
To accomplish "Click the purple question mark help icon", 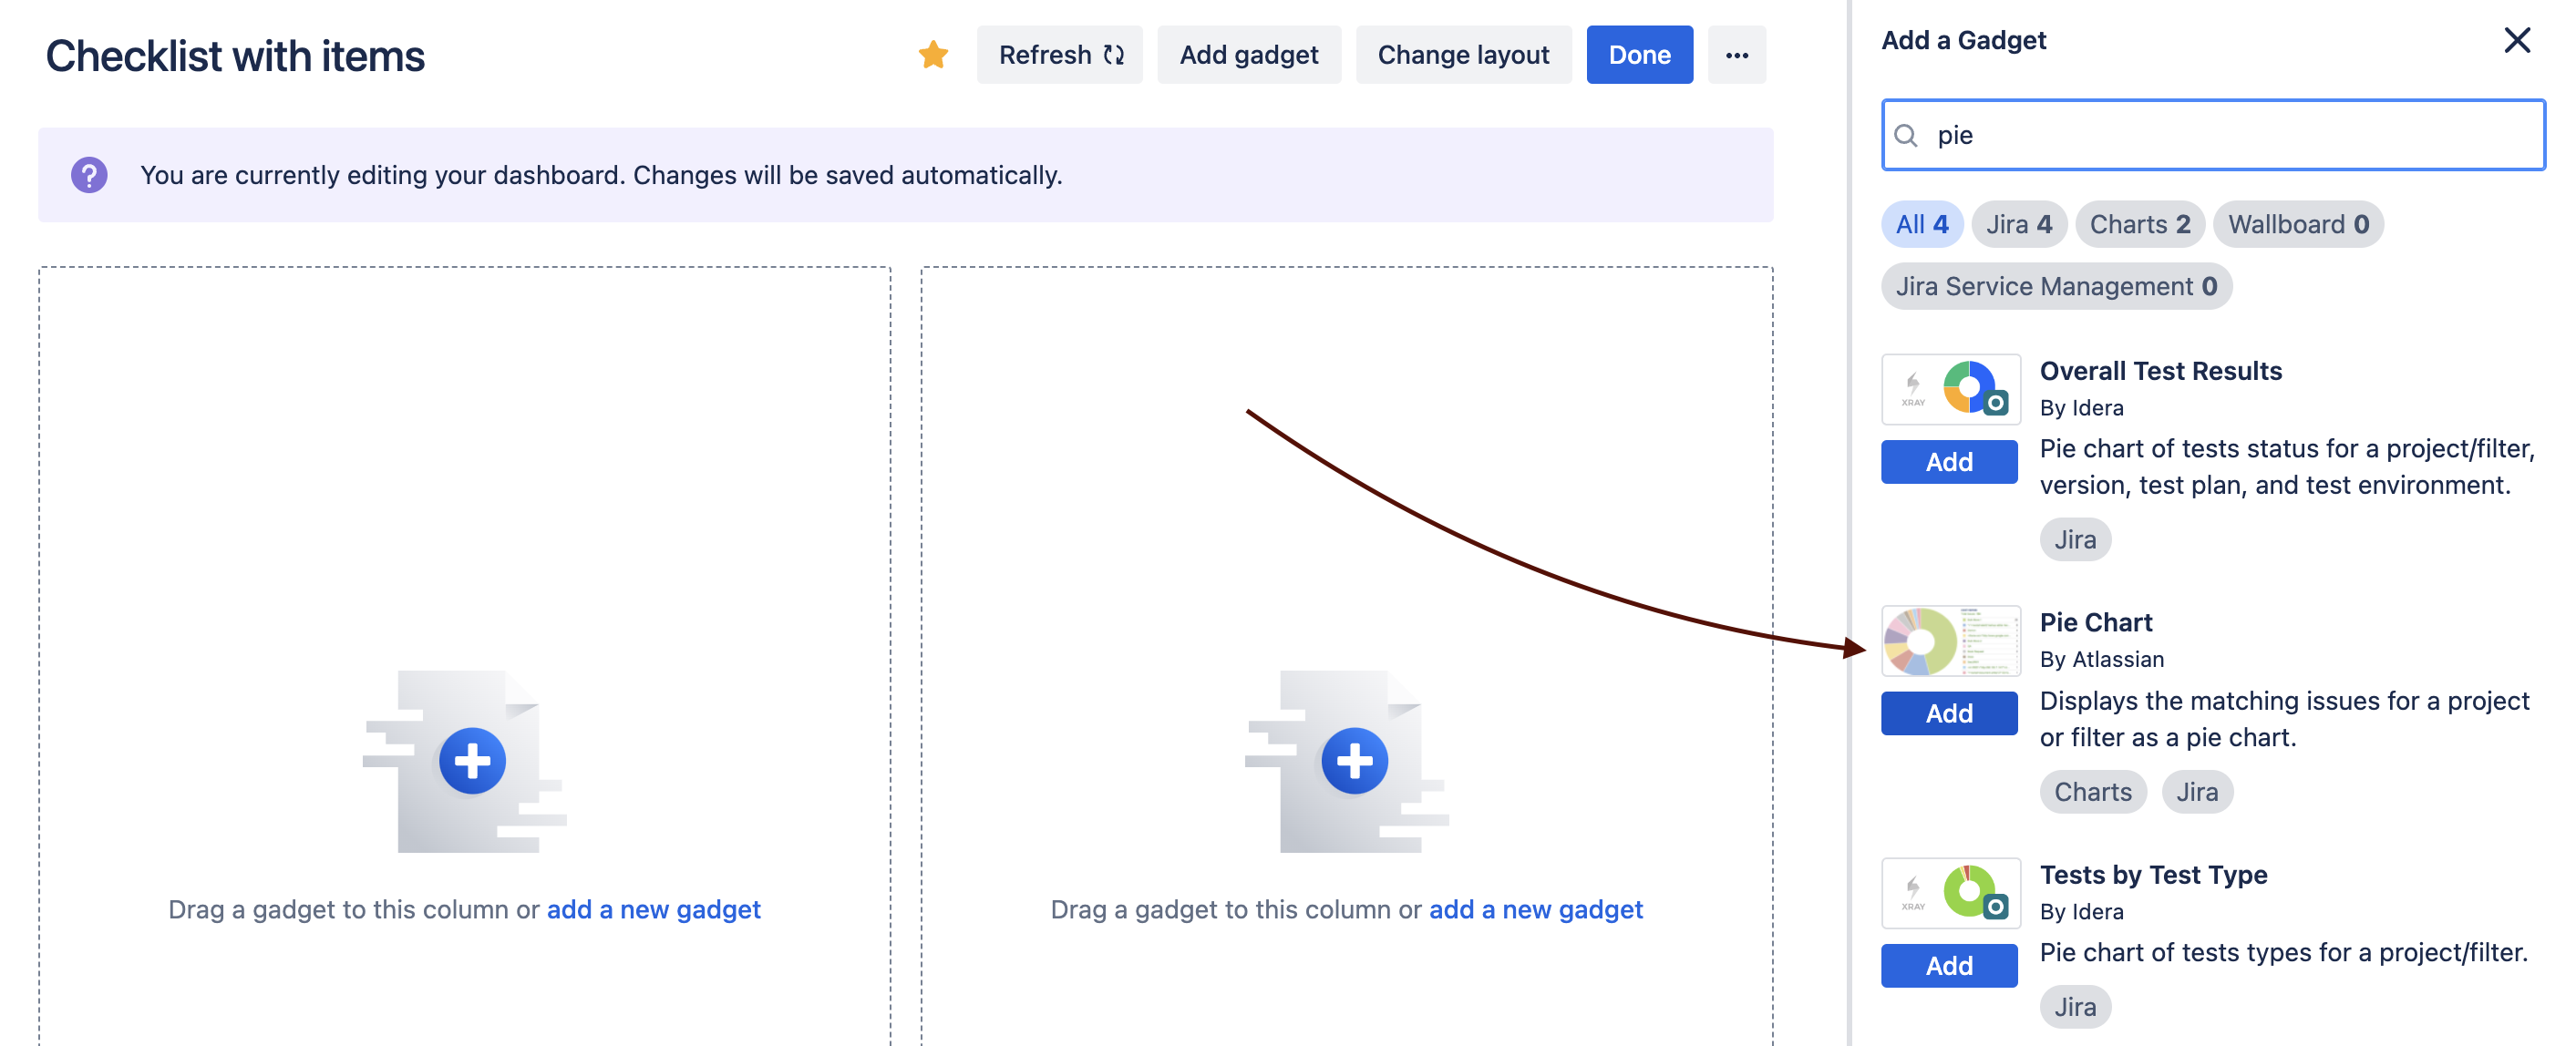I will tap(89, 175).
